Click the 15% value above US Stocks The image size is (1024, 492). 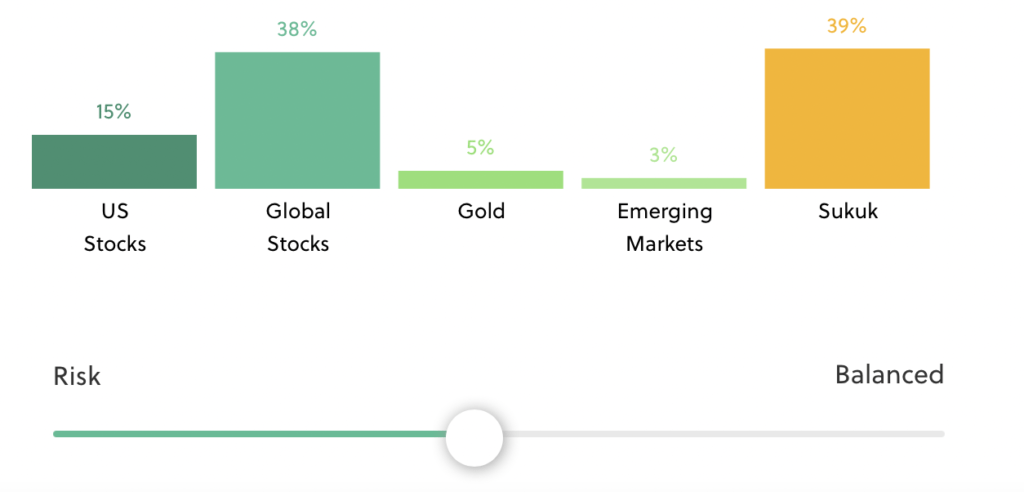pos(114,112)
